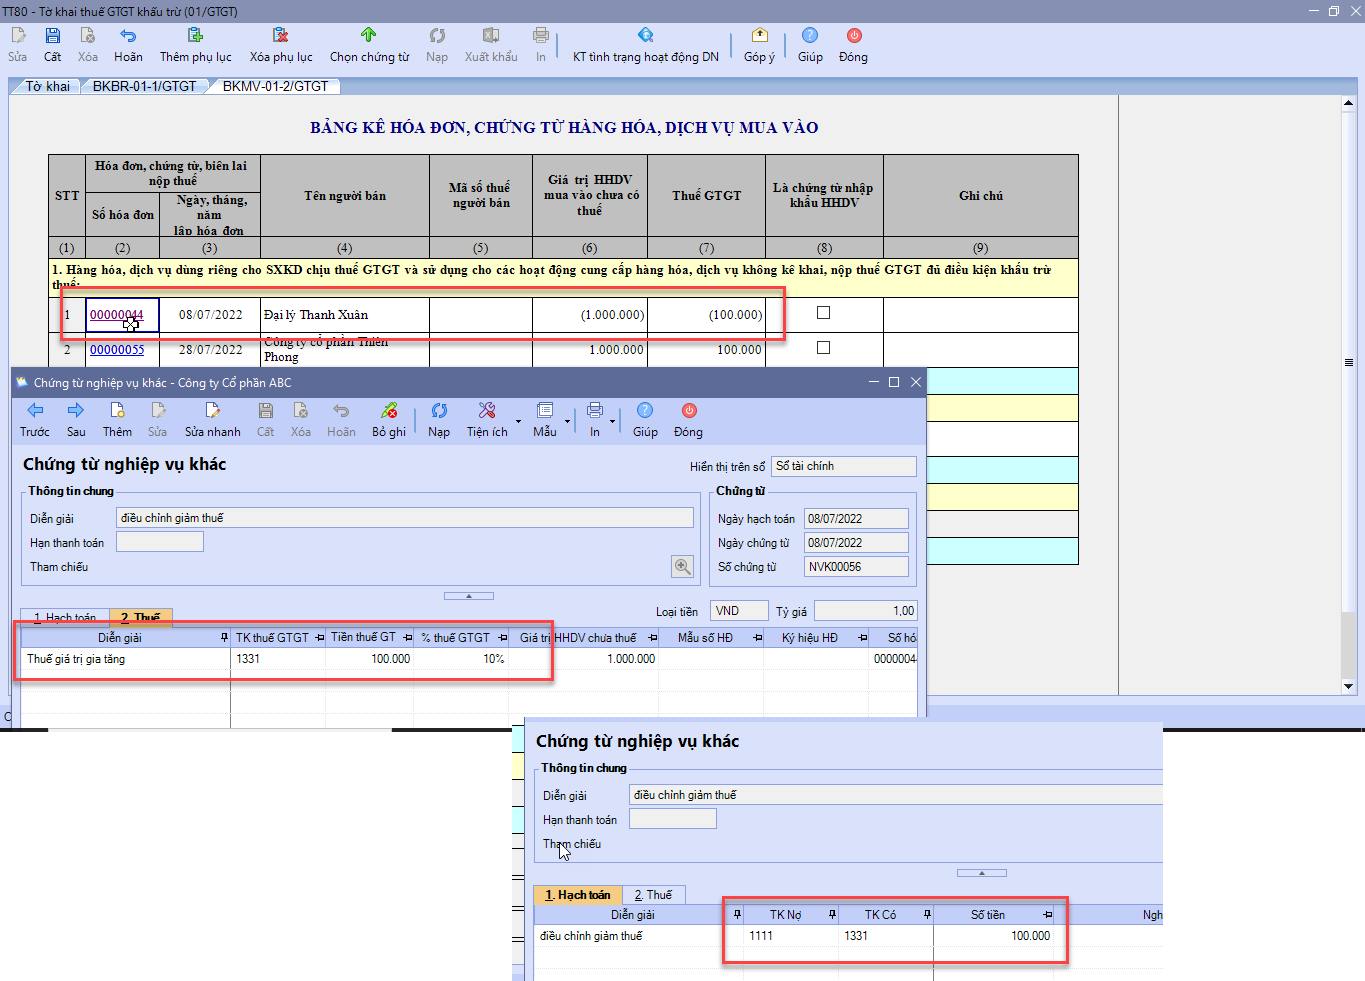The height and width of the screenshot is (981, 1365).
Task: Click Ngày hạch toán date field
Action: point(856,519)
